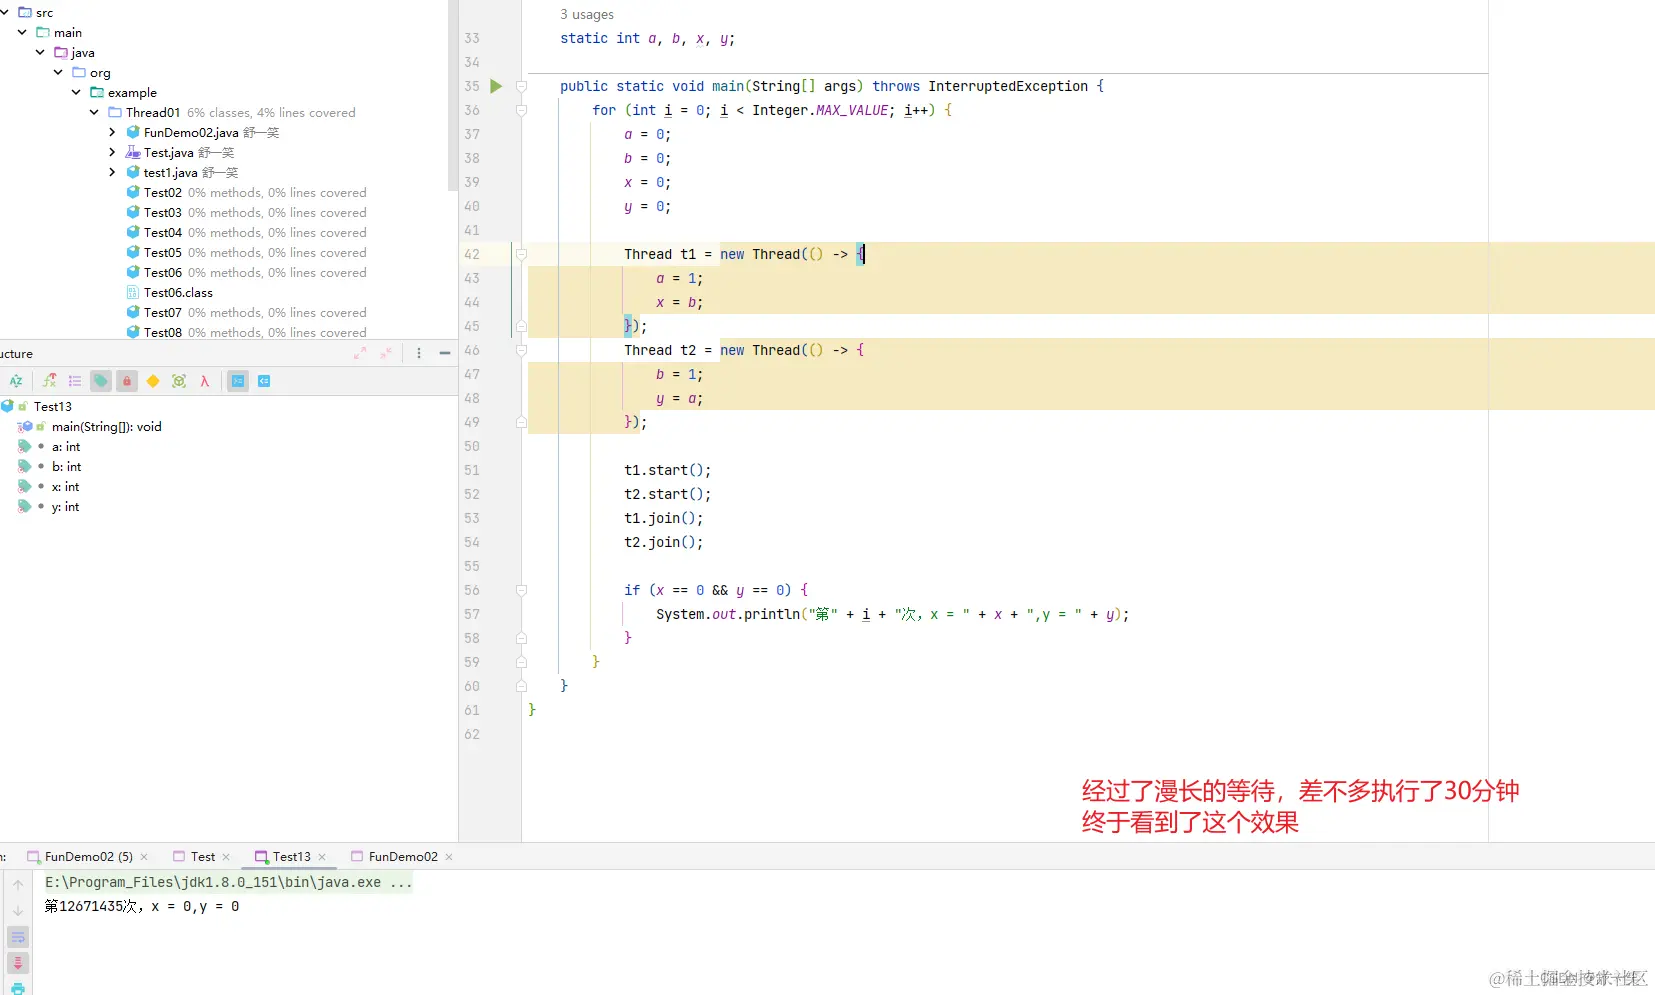Screen dimensions: 1655x995
Task: Run main method from the gutter icon
Action: (x=496, y=86)
